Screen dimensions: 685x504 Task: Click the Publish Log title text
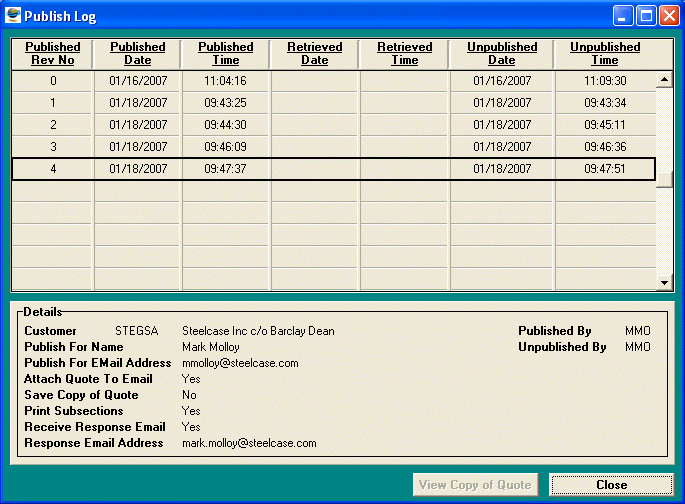point(60,17)
